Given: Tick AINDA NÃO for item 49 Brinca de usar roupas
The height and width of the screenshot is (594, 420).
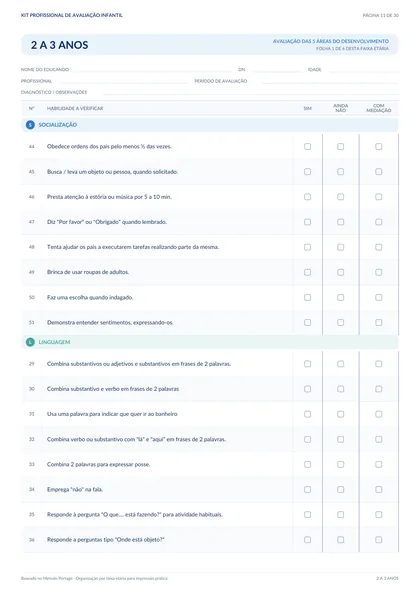Looking at the screenshot, I should click(x=340, y=272).
